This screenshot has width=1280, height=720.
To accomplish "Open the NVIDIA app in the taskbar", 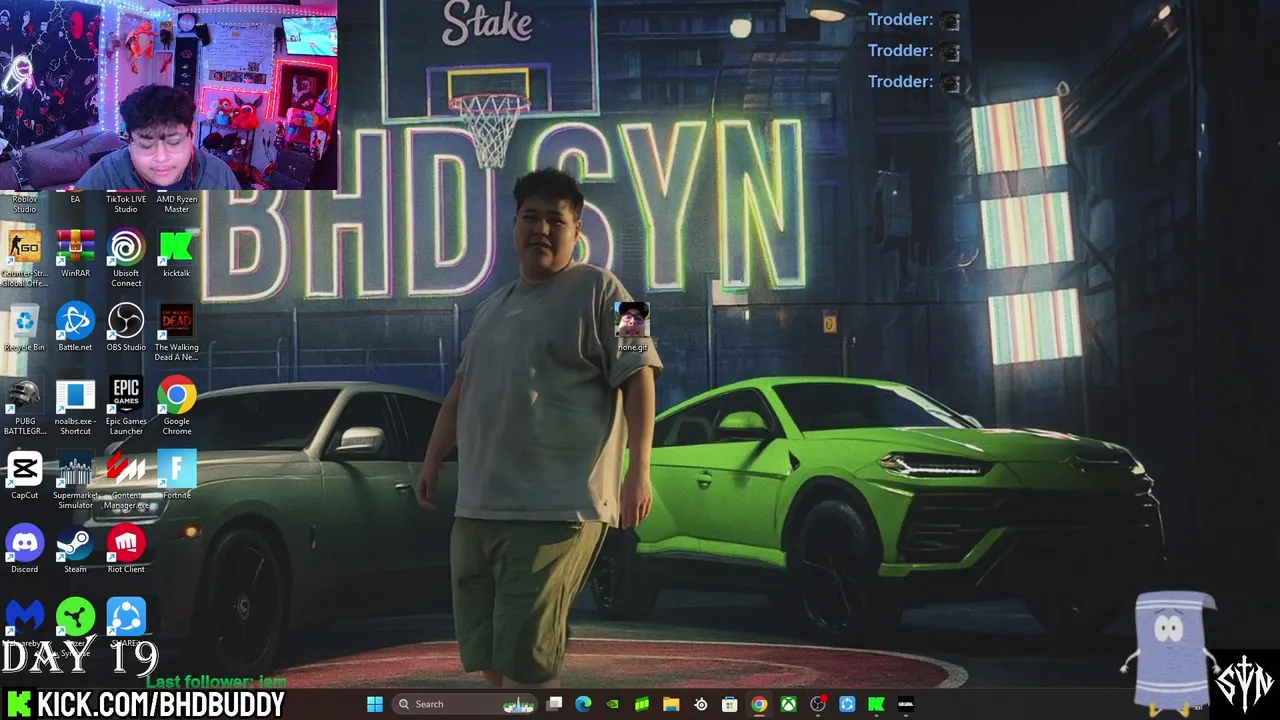I will 613,704.
